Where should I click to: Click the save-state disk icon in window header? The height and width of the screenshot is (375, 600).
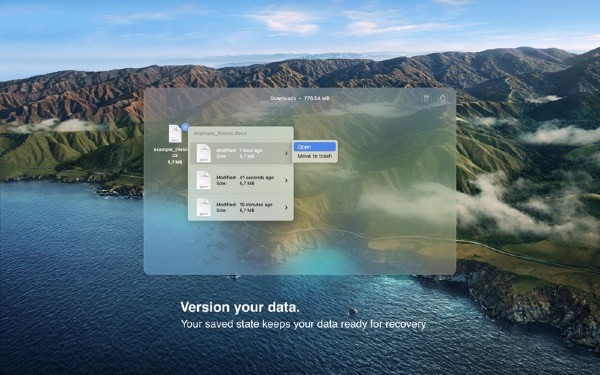coord(426,98)
